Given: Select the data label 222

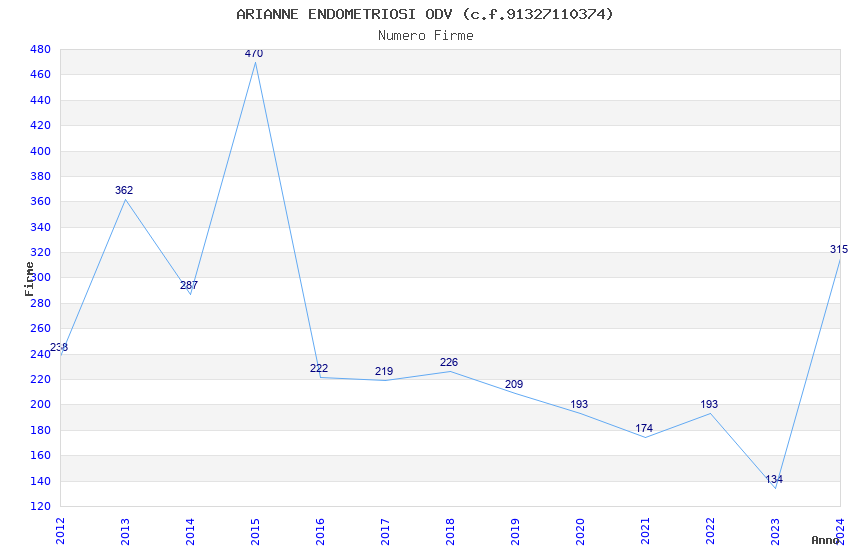Looking at the screenshot, I should pos(319,368).
